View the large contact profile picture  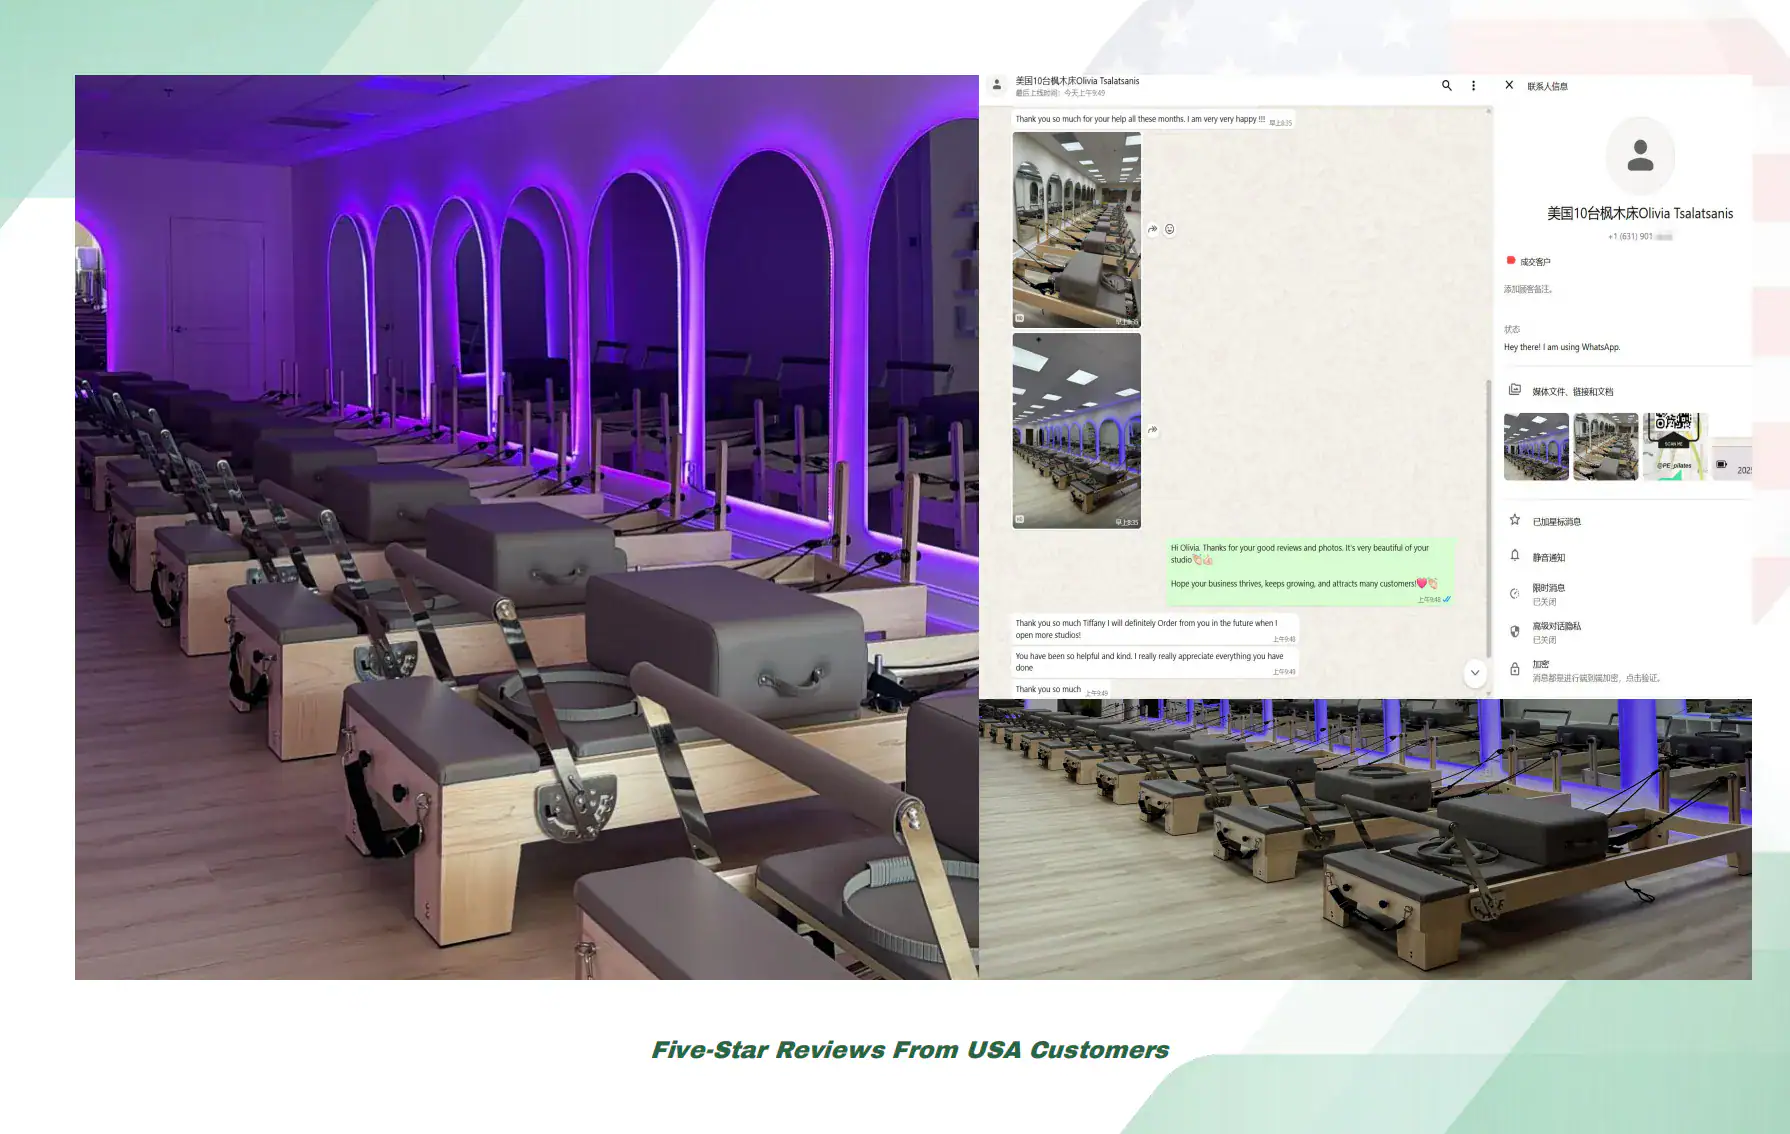[x=1640, y=156]
